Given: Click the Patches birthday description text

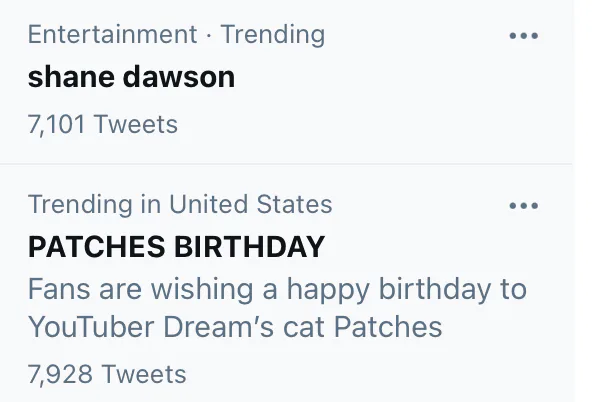Looking at the screenshot, I should [277, 308].
